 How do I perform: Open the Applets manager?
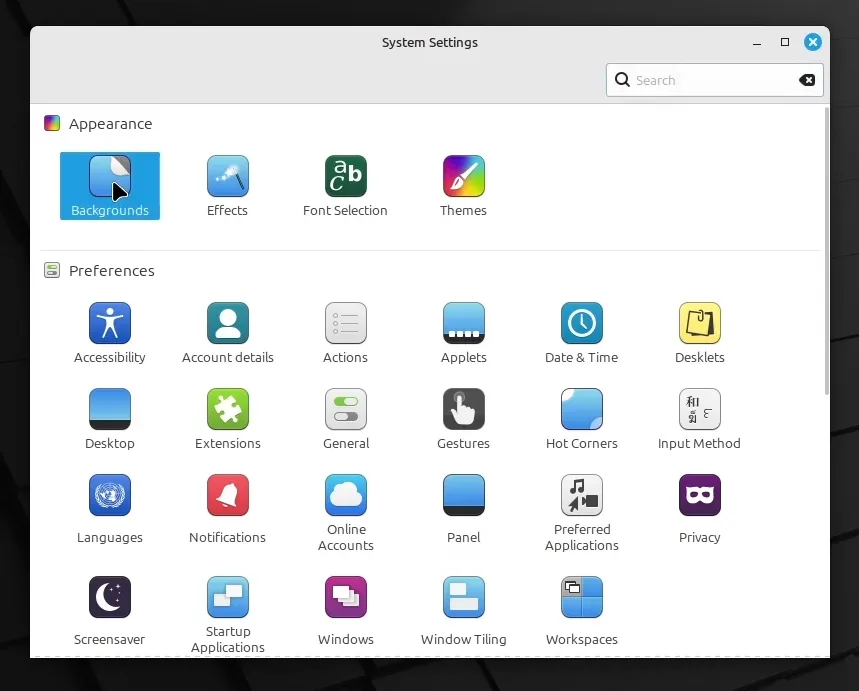[463, 330]
